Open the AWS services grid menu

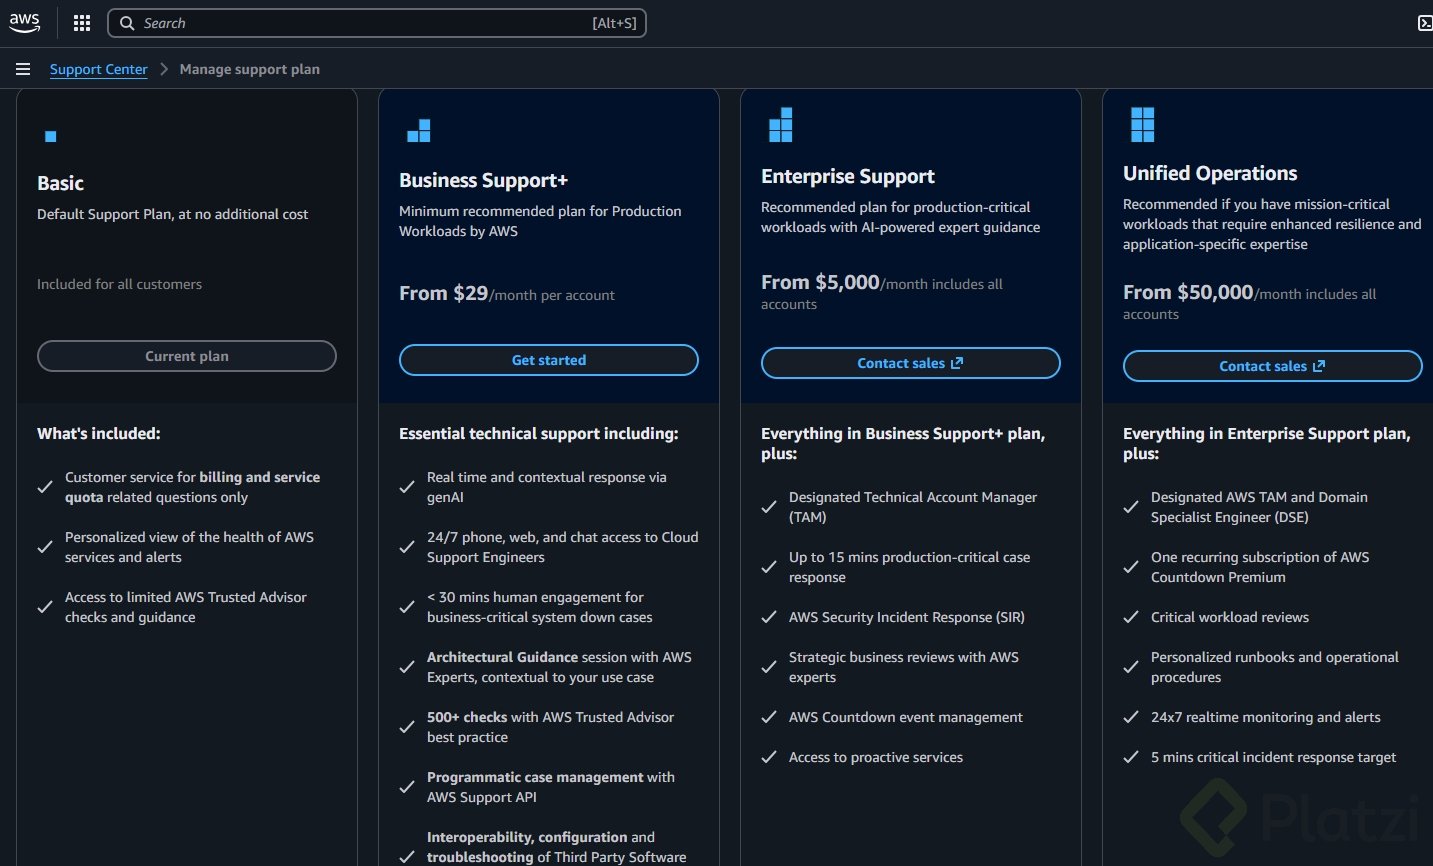pyautogui.click(x=82, y=23)
